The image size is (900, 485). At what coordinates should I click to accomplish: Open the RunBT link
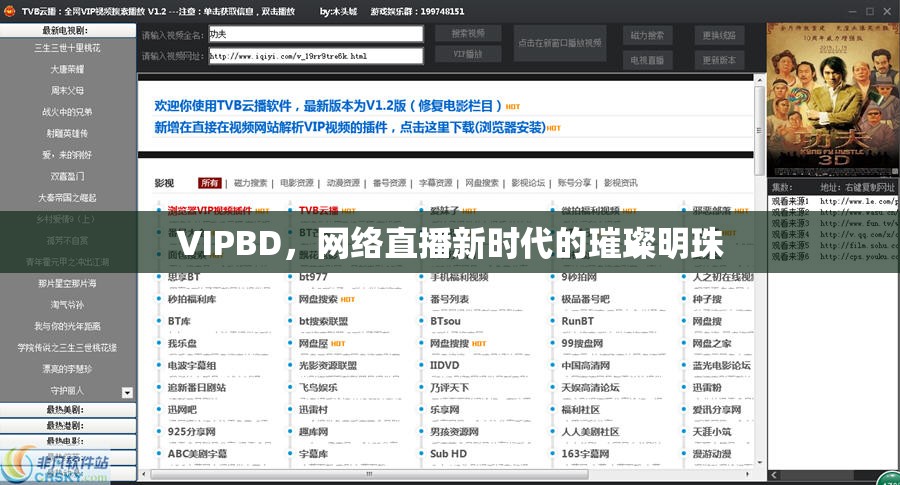577,321
